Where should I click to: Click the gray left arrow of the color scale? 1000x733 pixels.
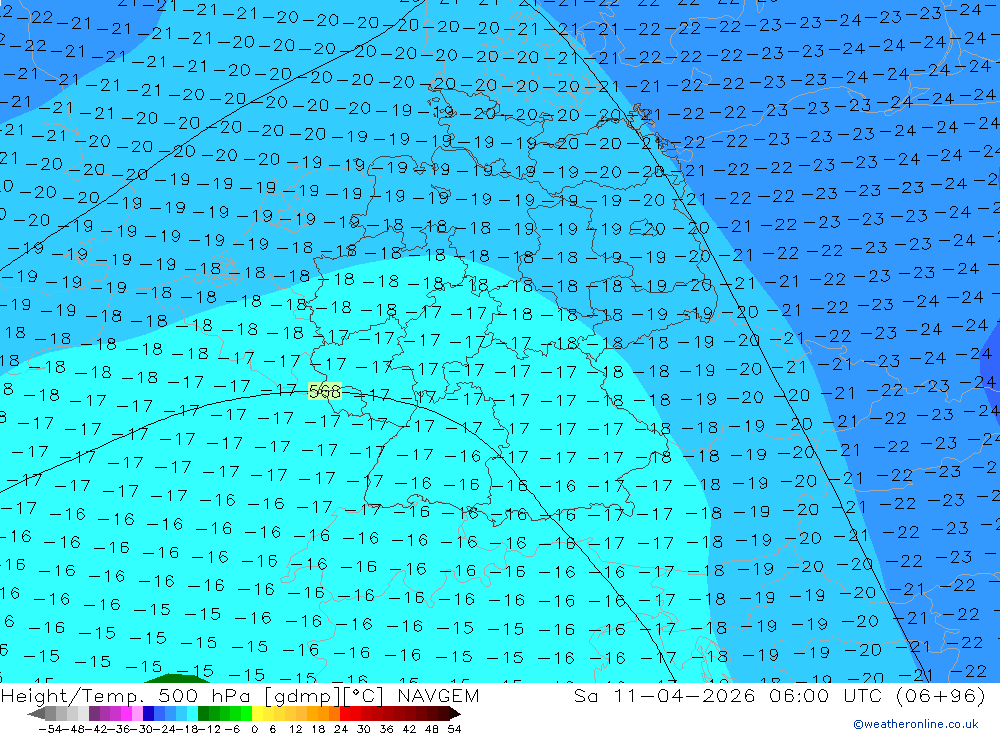[x=36, y=714]
